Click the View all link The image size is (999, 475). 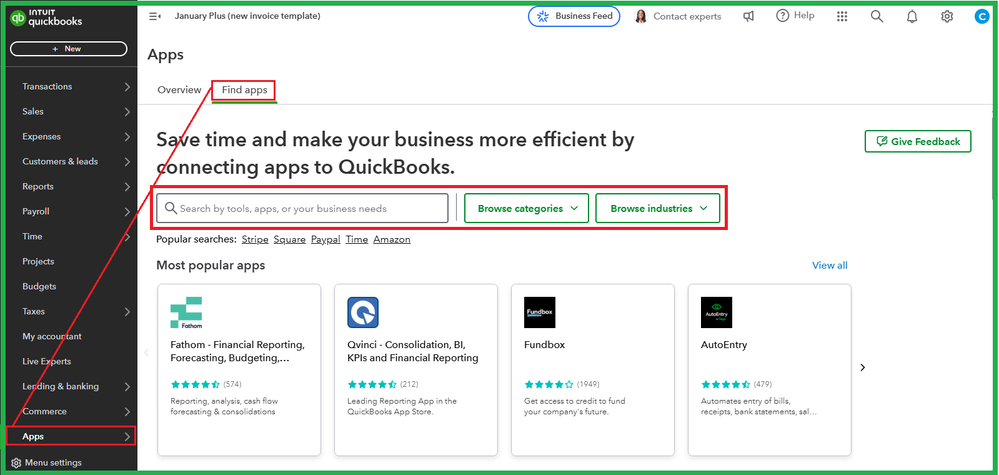pos(830,266)
